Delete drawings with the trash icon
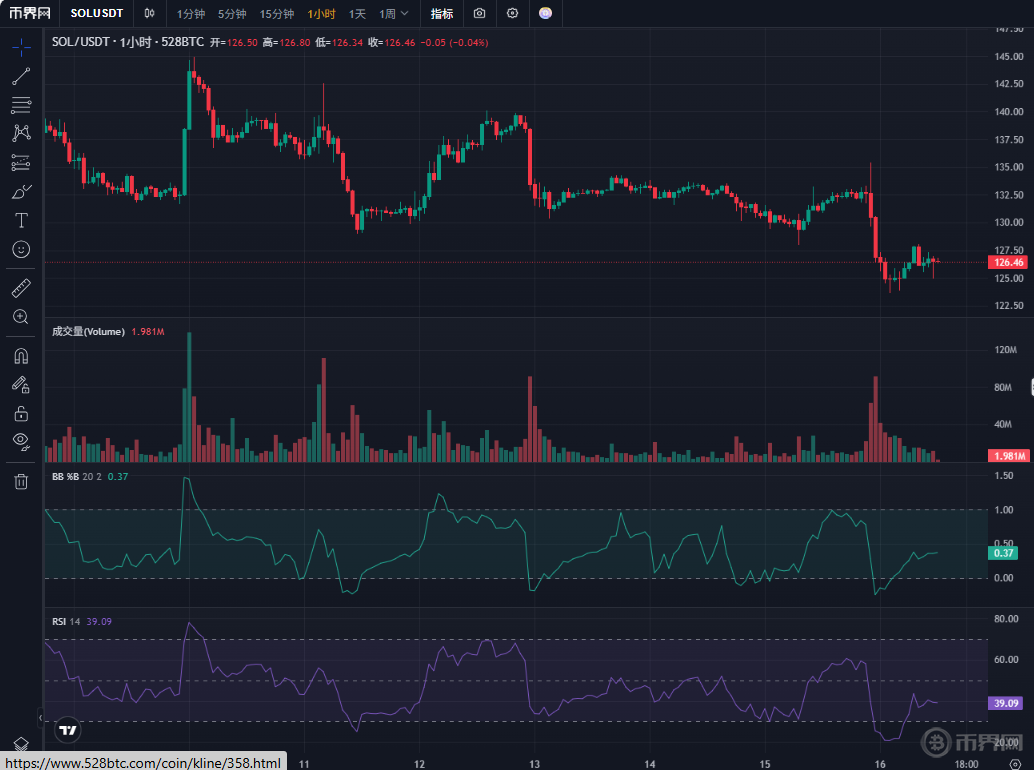The image size is (1034, 770). 21,482
